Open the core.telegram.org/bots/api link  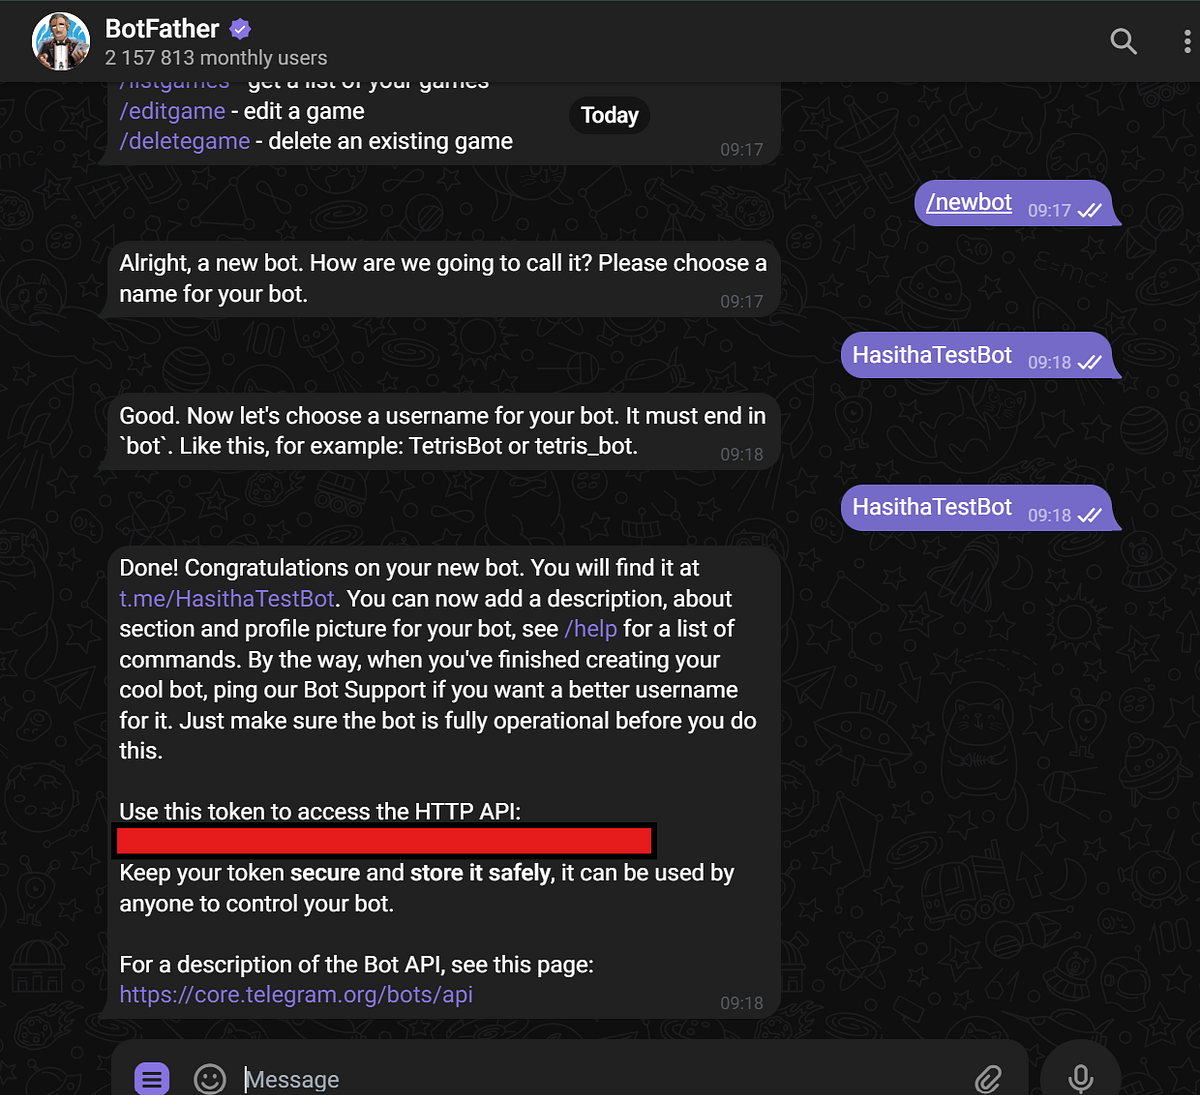tap(296, 994)
